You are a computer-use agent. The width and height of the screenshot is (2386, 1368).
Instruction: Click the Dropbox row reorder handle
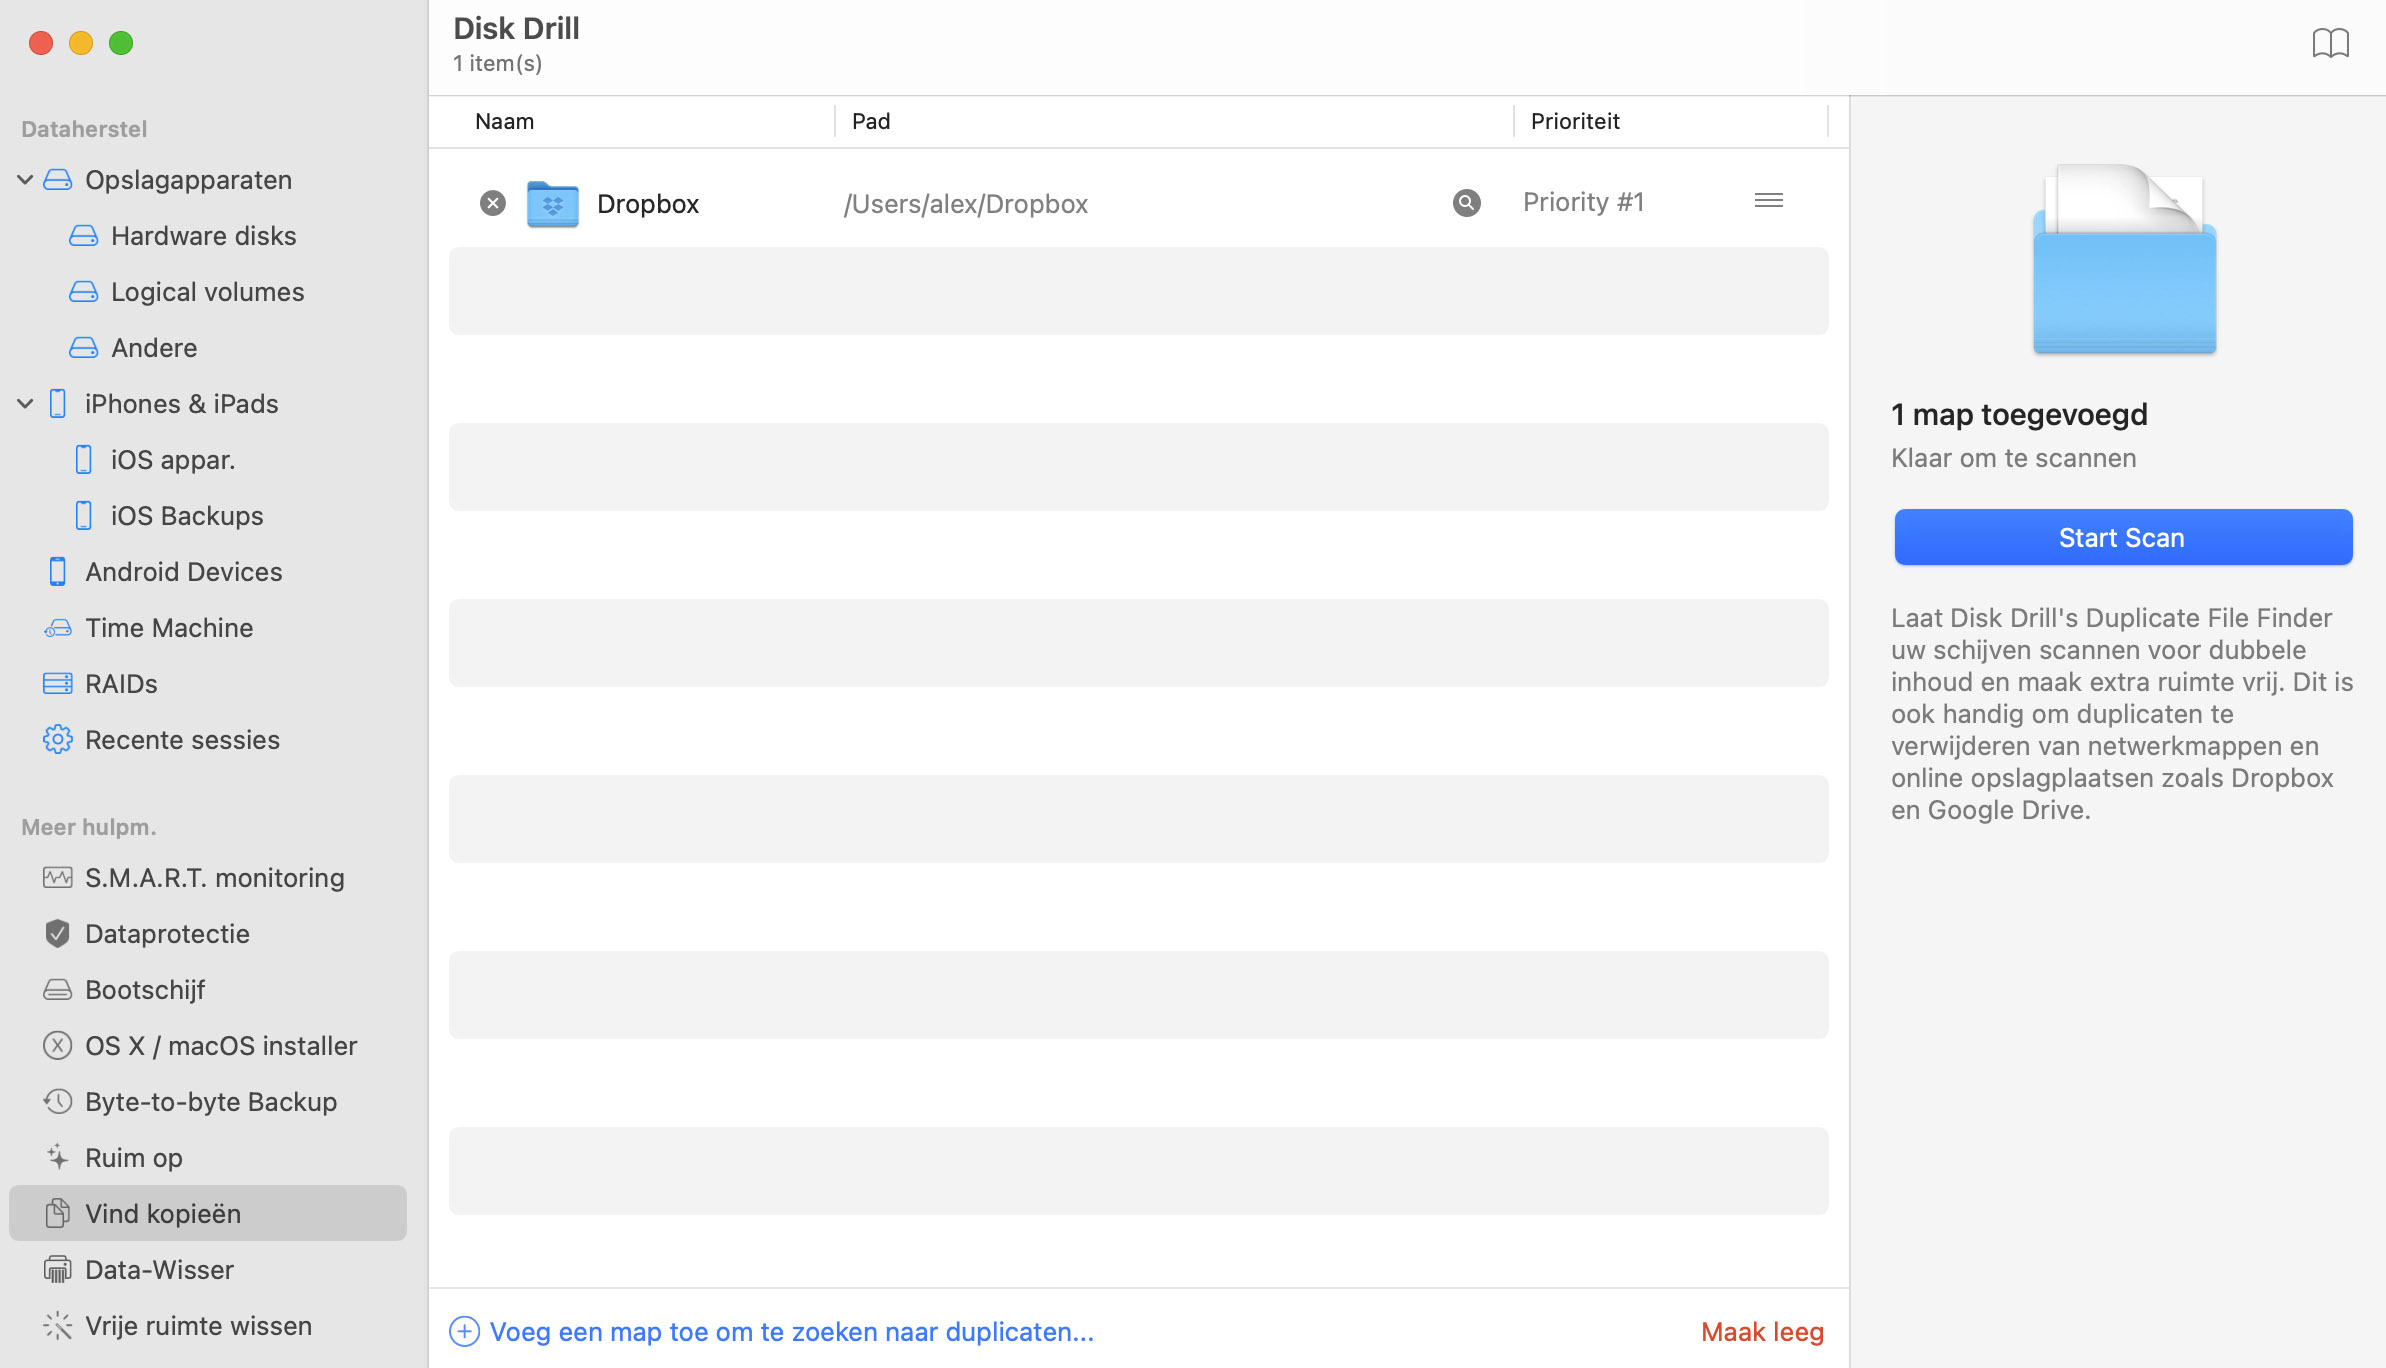pos(1769,201)
